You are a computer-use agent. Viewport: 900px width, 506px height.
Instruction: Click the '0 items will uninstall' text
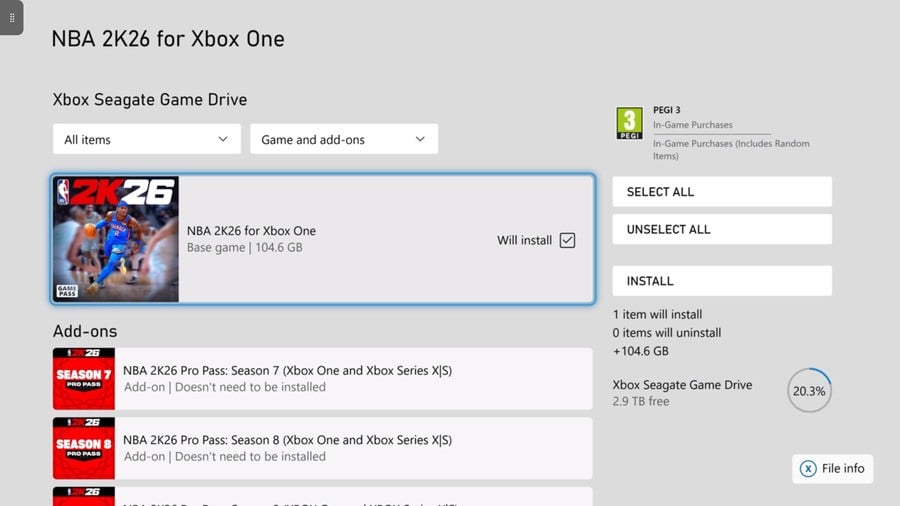point(667,333)
